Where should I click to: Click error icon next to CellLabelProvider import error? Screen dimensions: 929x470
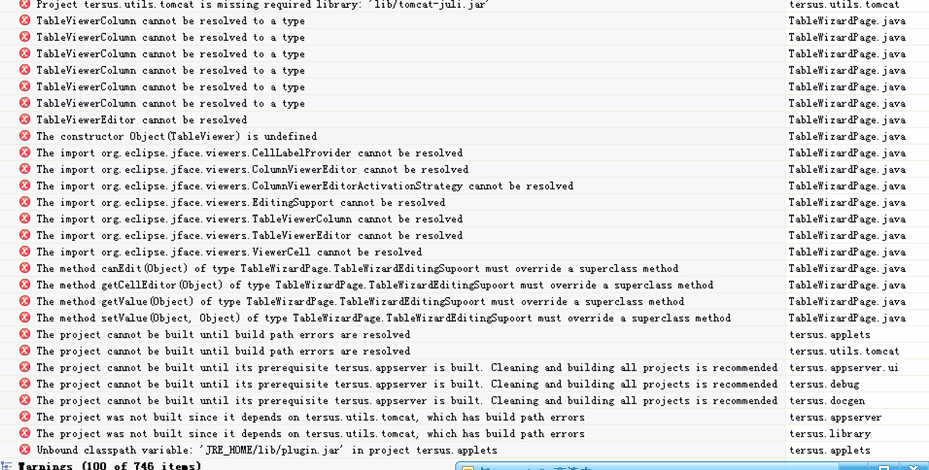click(x=25, y=153)
